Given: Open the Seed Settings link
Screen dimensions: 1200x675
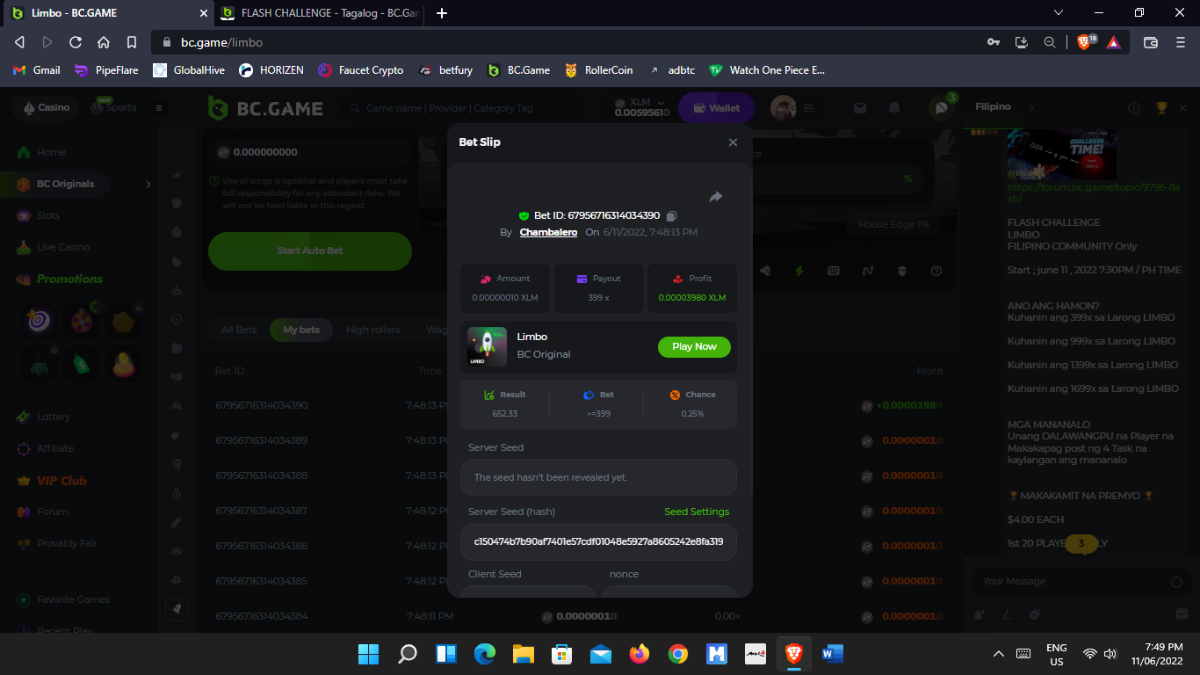Looking at the screenshot, I should click(x=696, y=512).
